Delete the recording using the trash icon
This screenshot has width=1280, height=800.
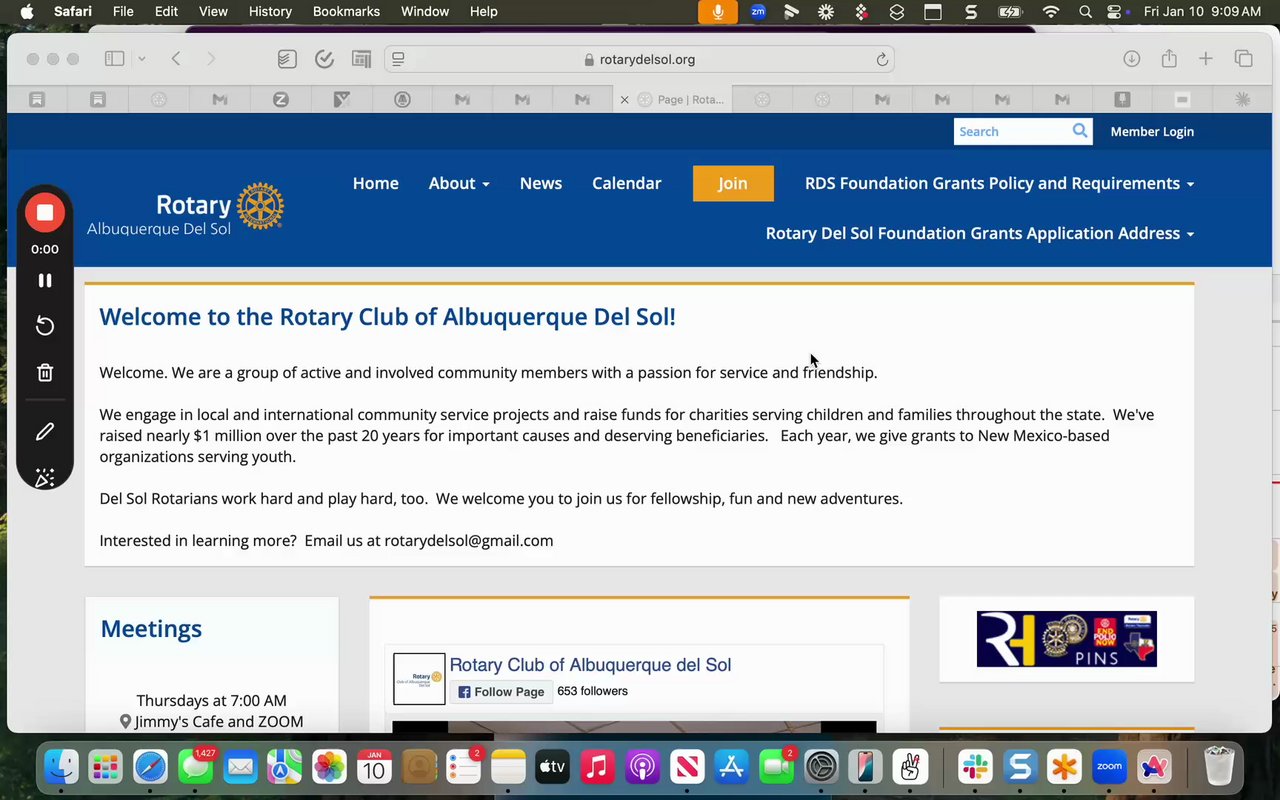[x=45, y=373]
